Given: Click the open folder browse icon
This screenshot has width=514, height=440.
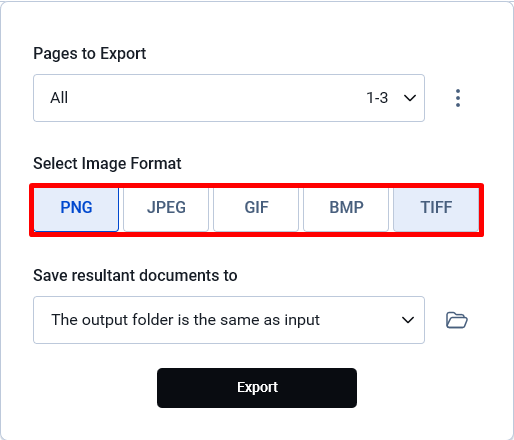Looking at the screenshot, I should (x=457, y=320).
